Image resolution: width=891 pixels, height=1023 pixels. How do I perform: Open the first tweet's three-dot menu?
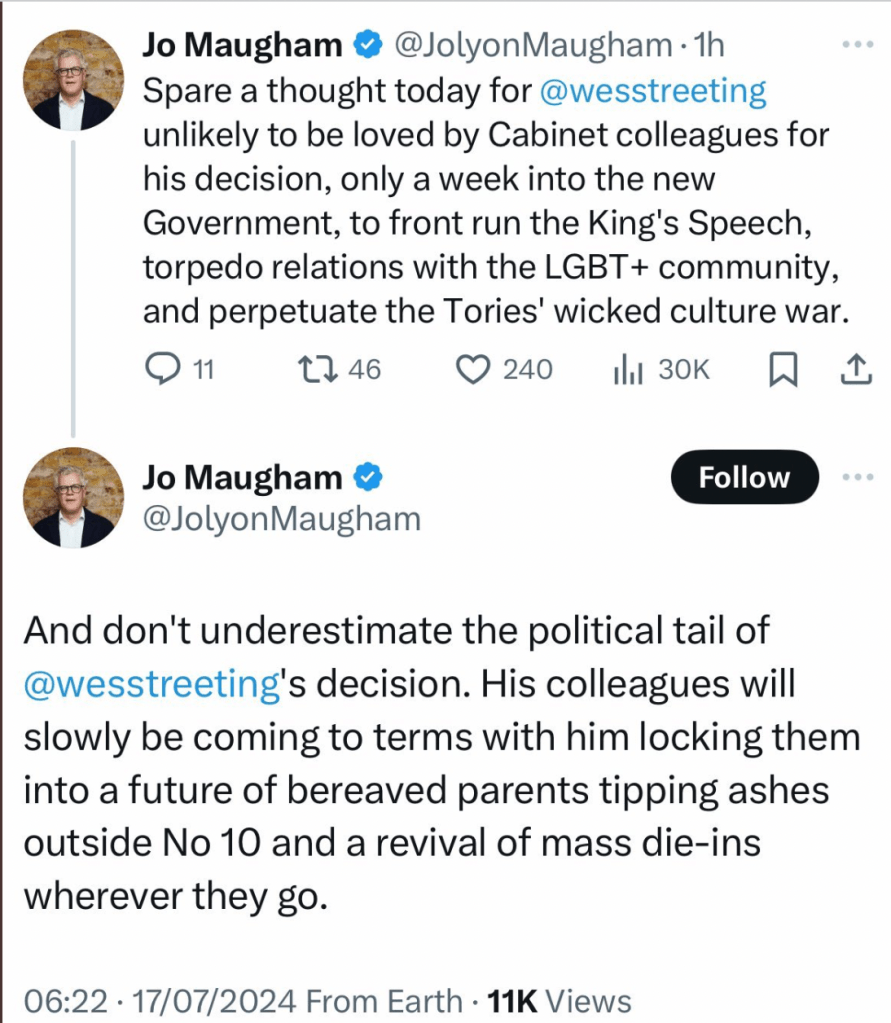coord(858,45)
